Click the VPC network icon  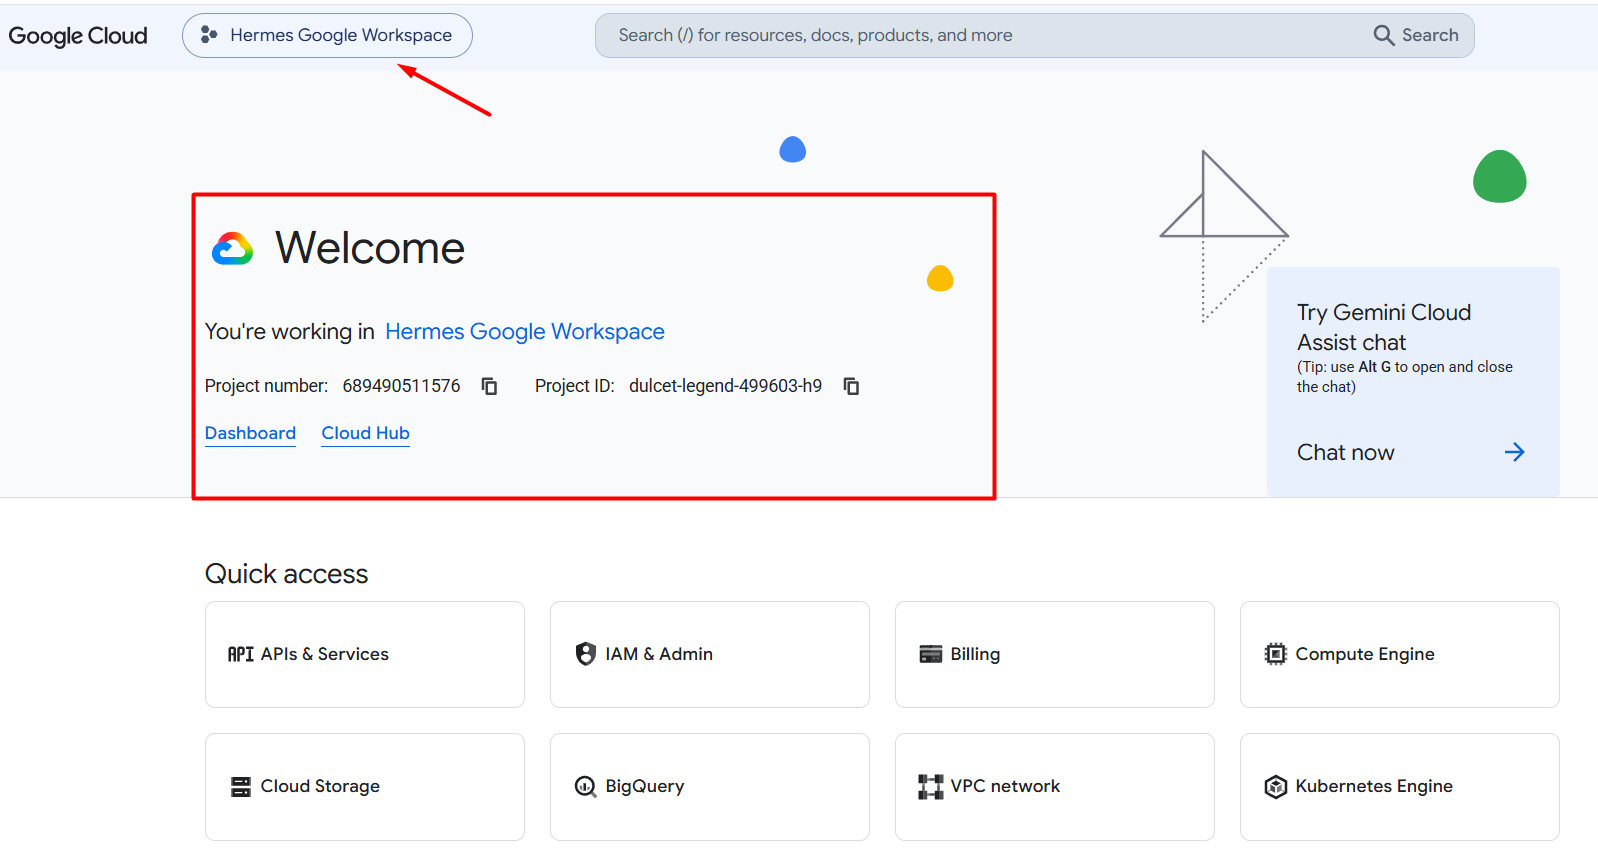[931, 787]
